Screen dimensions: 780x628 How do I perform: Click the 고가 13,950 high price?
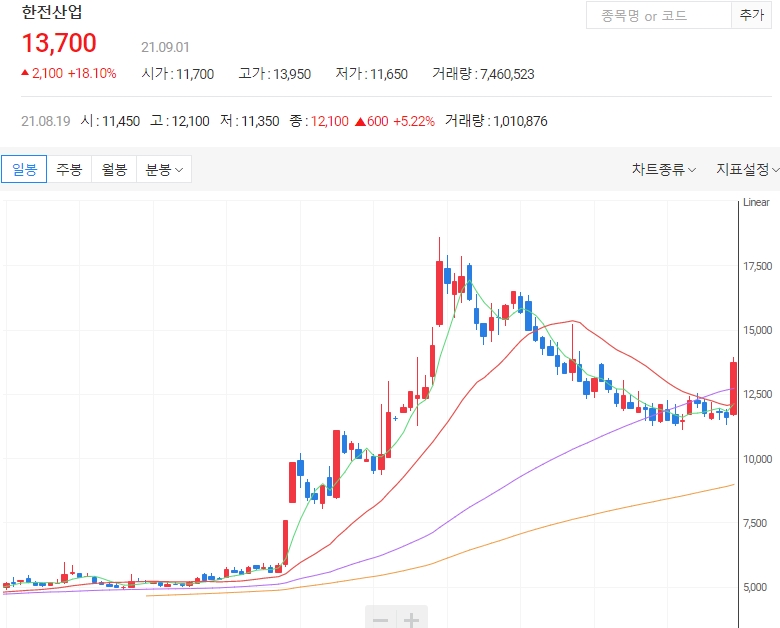275,74
